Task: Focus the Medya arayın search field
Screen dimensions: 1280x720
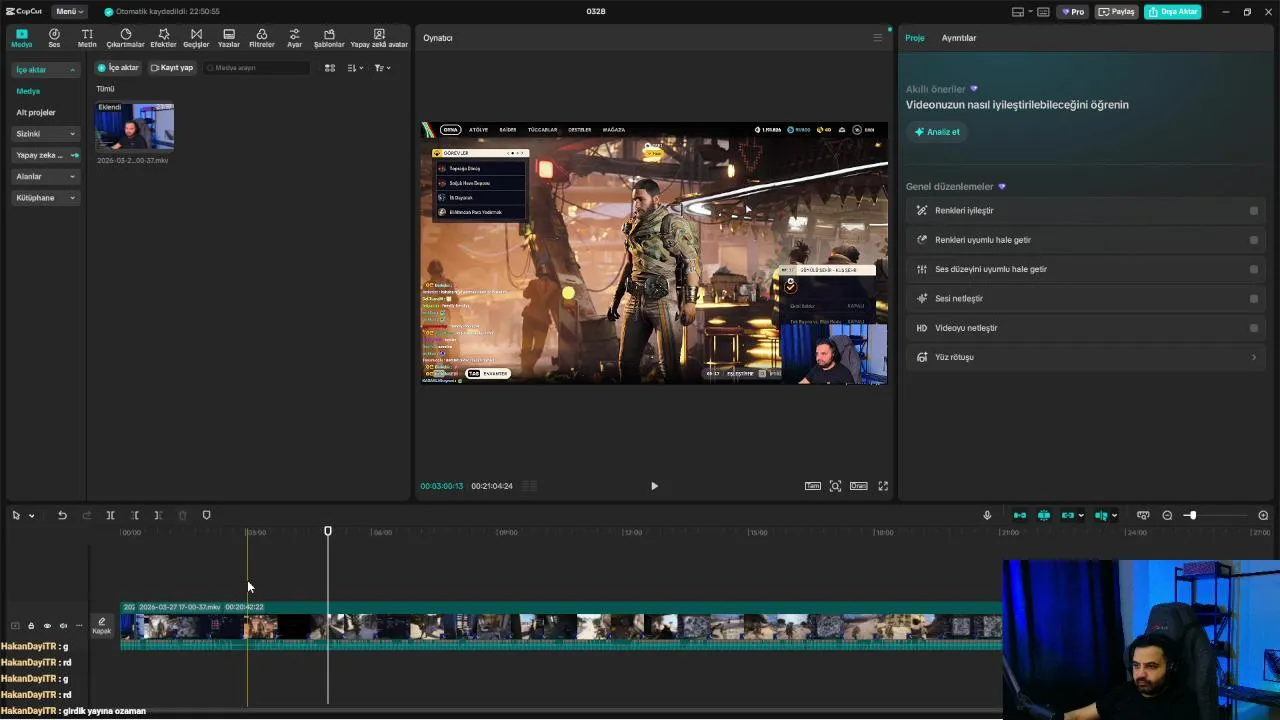Action: (x=256, y=68)
